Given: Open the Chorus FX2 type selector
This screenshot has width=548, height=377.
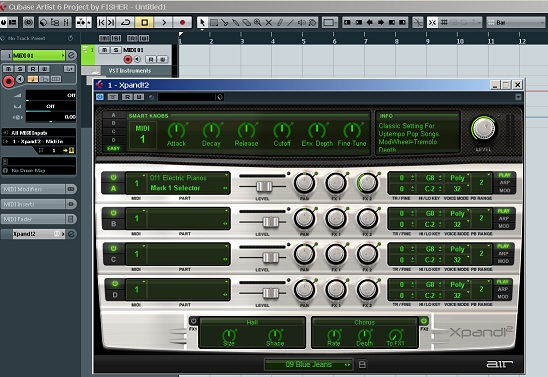Looking at the screenshot, I should pyautogui.click(x=364, y=322).
